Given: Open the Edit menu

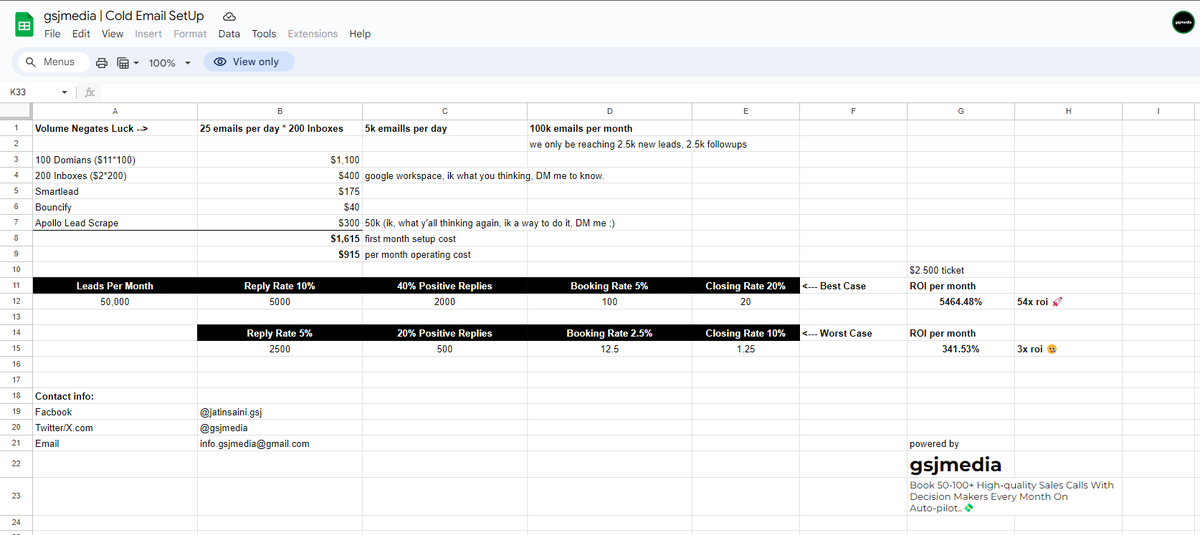Looking at the screenshot, I should pos(81,34).
